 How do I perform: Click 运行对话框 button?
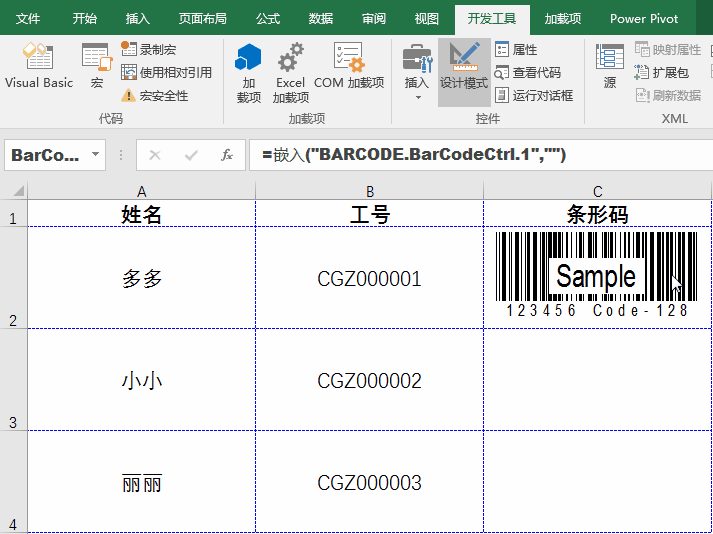[534, 96]
